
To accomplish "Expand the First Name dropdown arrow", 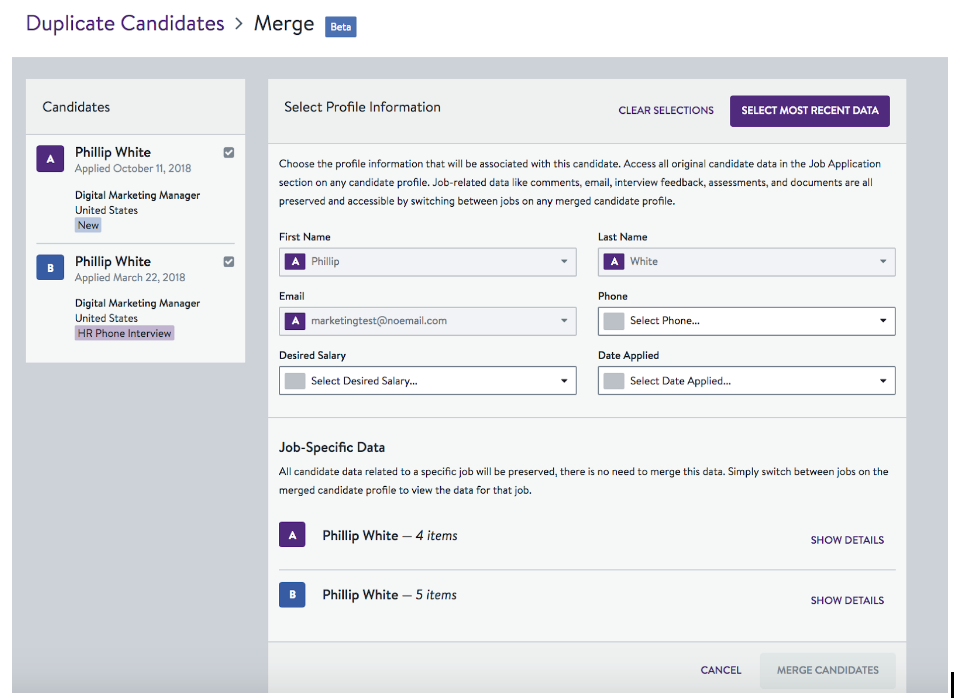I will [x=564, y=261].
